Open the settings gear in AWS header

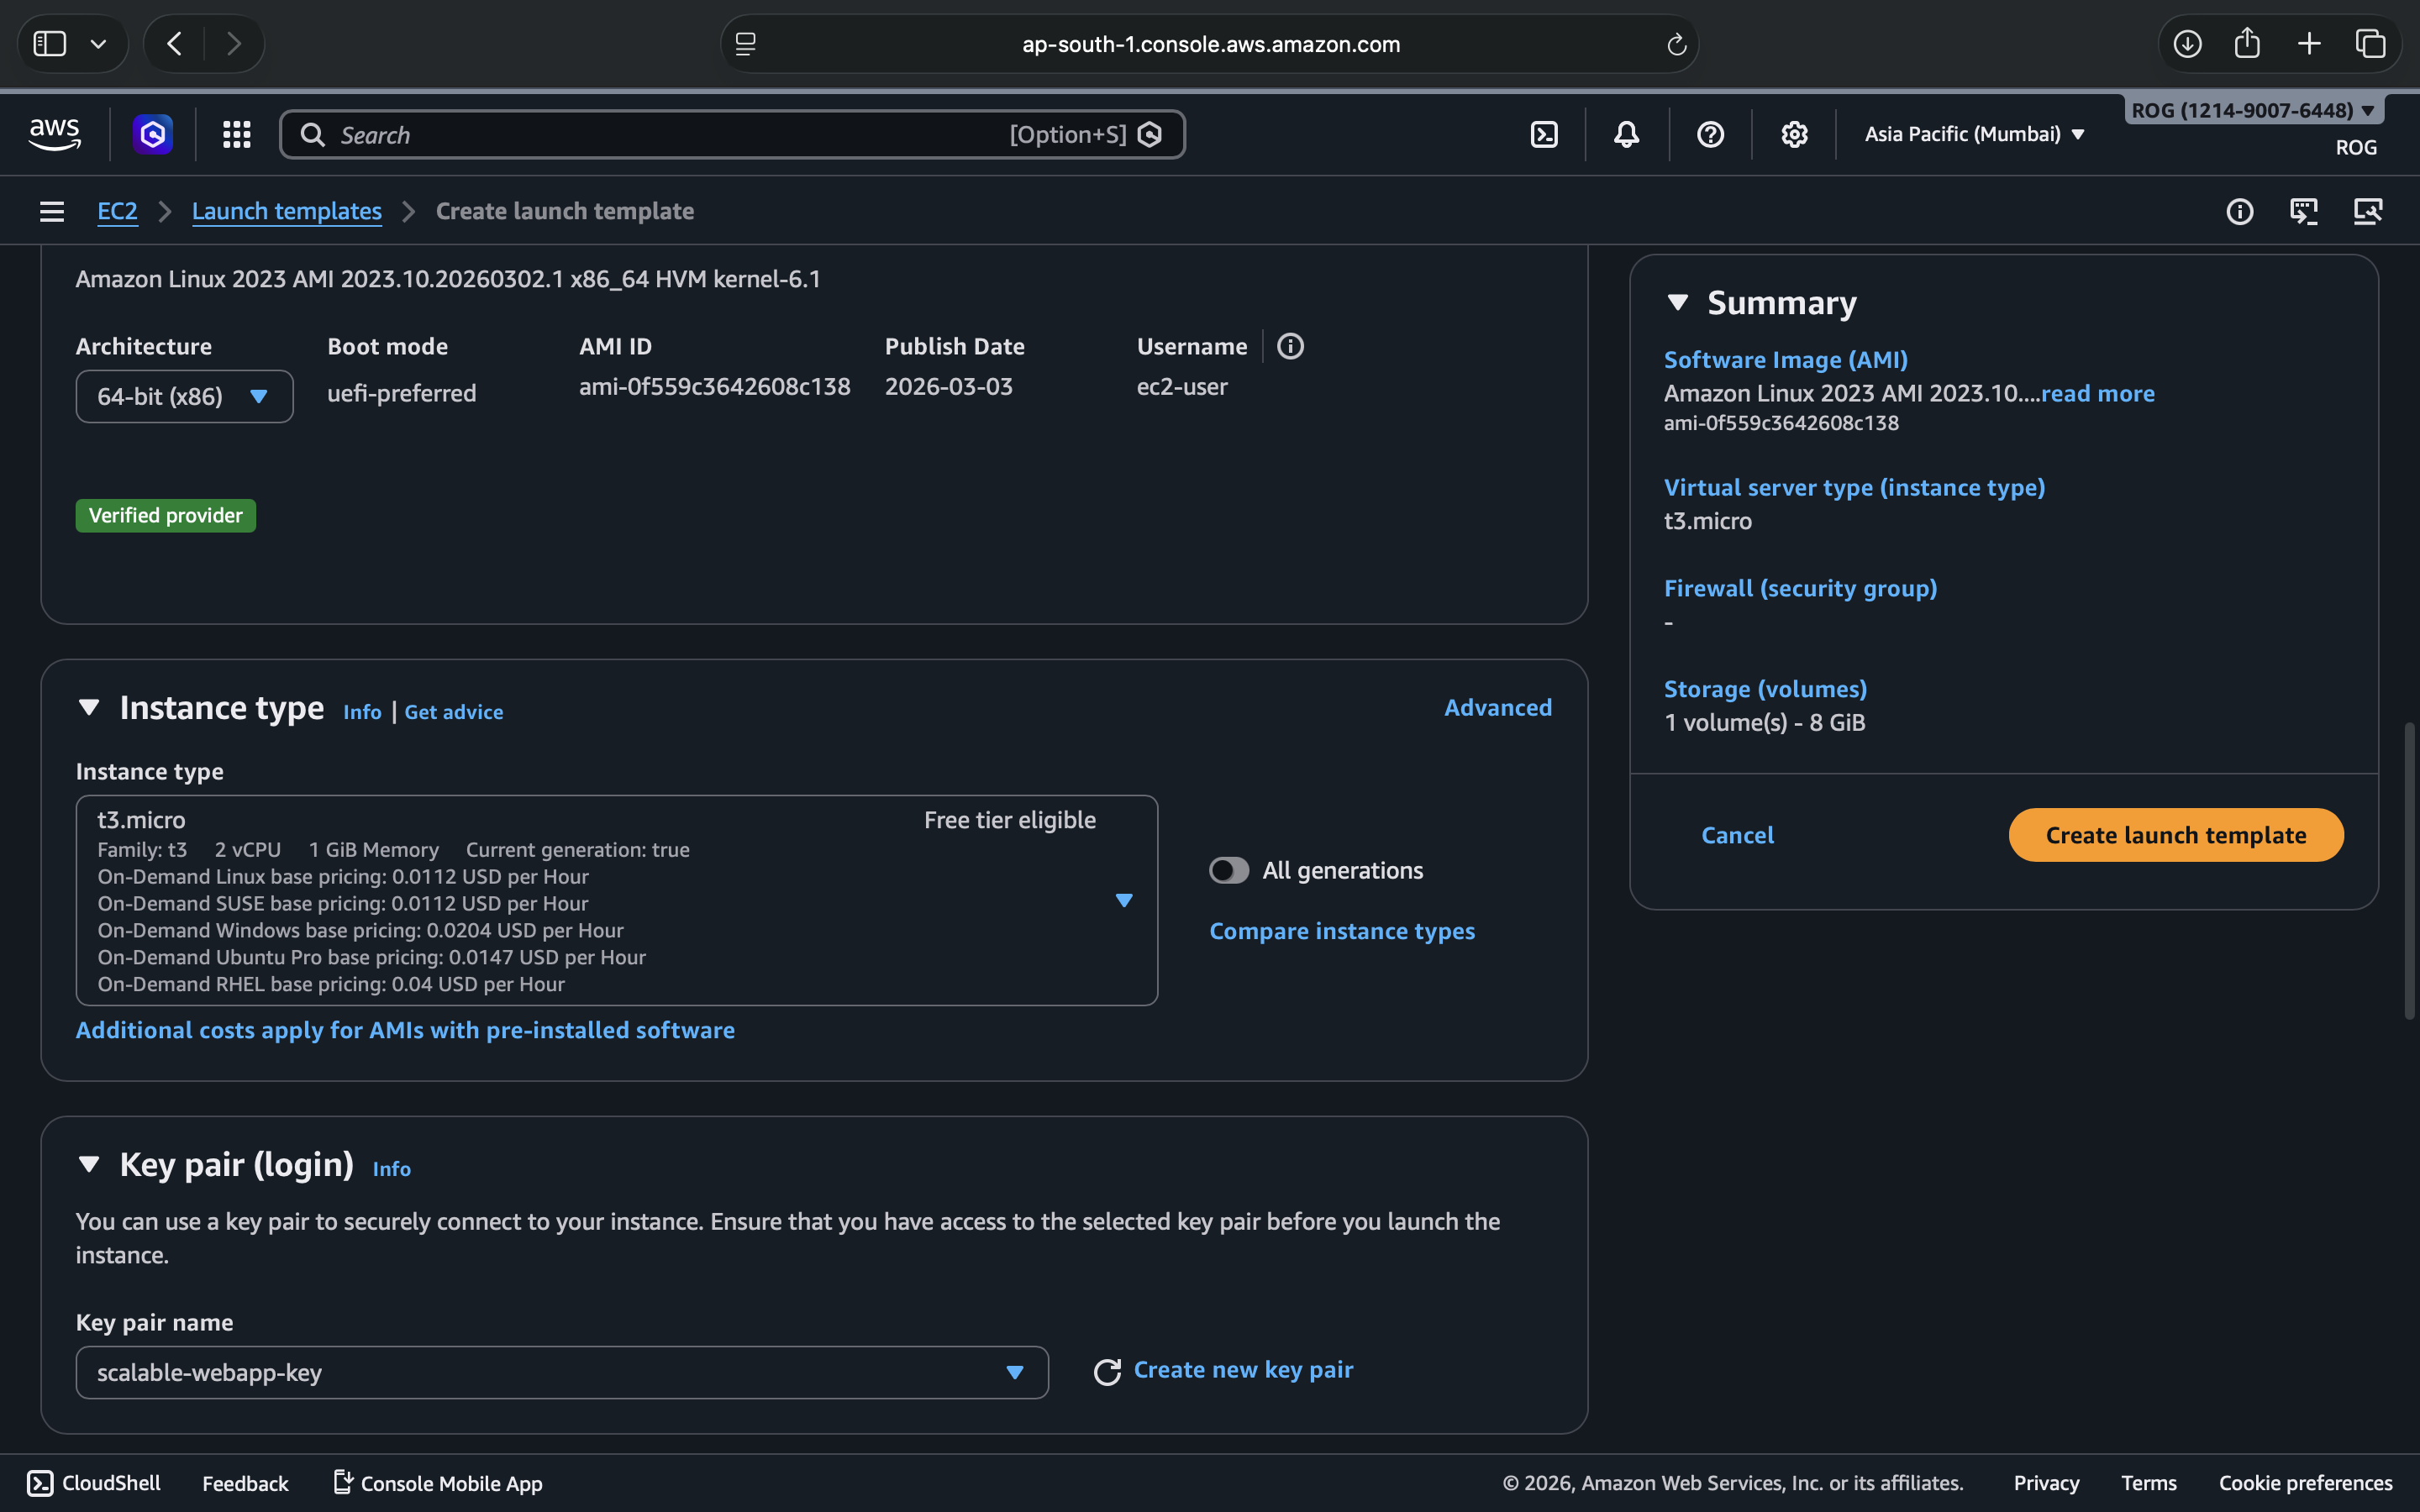(x=1794, y=134)
